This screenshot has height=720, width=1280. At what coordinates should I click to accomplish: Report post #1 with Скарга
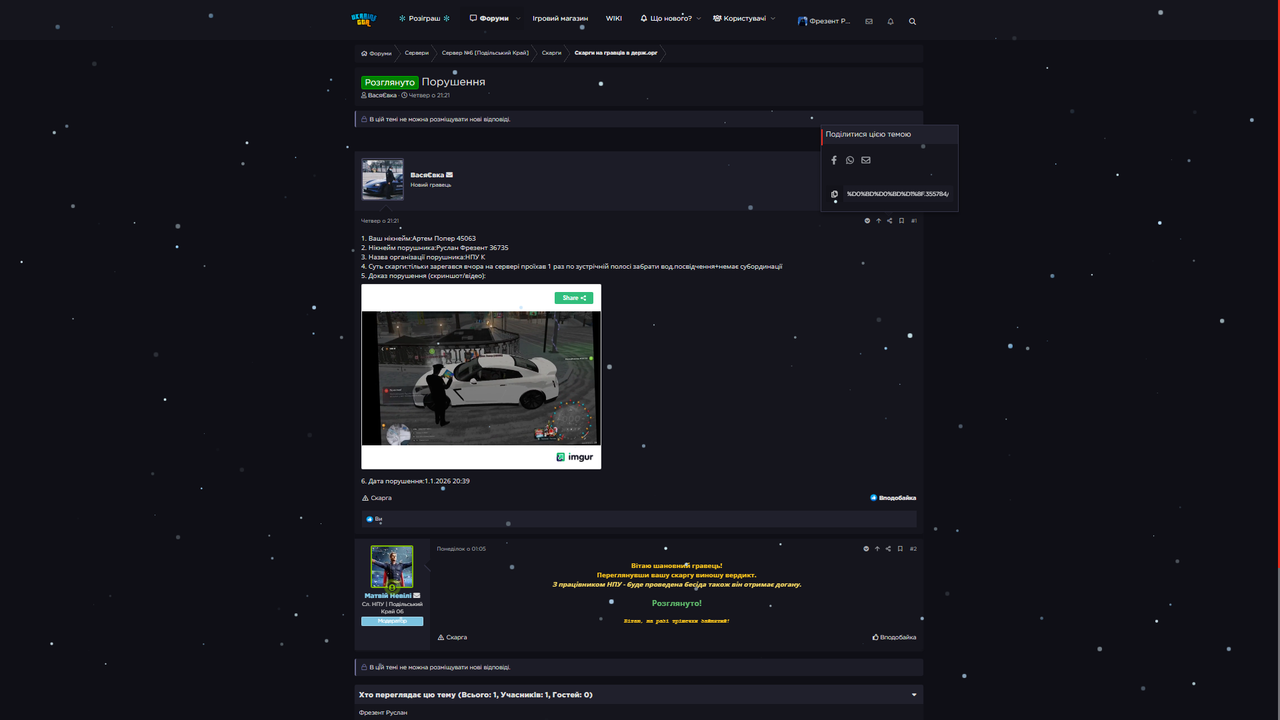coord(377,498)
